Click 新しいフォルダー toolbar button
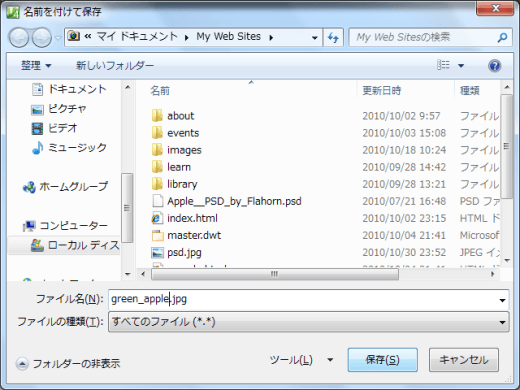This screenshot has width=520, height=390. 115,65
